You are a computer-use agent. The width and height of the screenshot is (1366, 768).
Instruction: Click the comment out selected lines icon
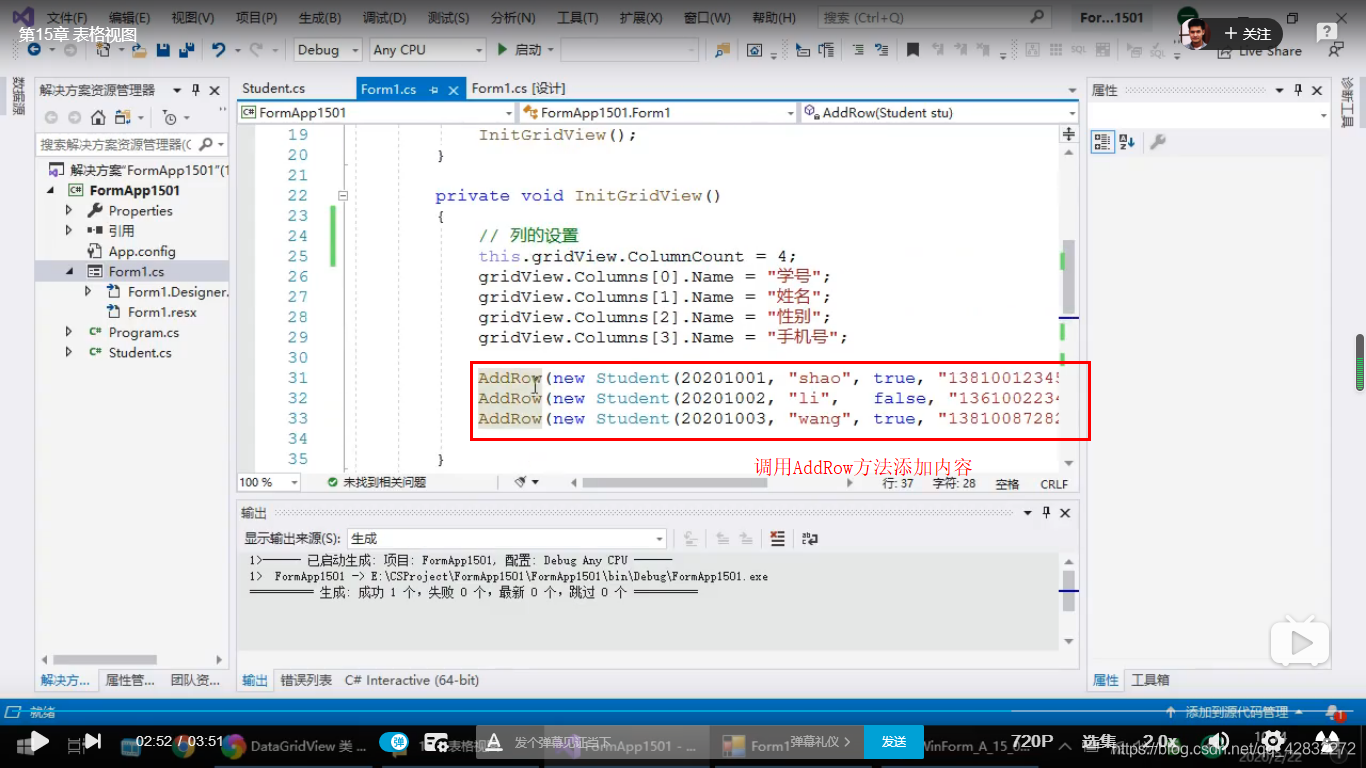click(x=857, y=50)
